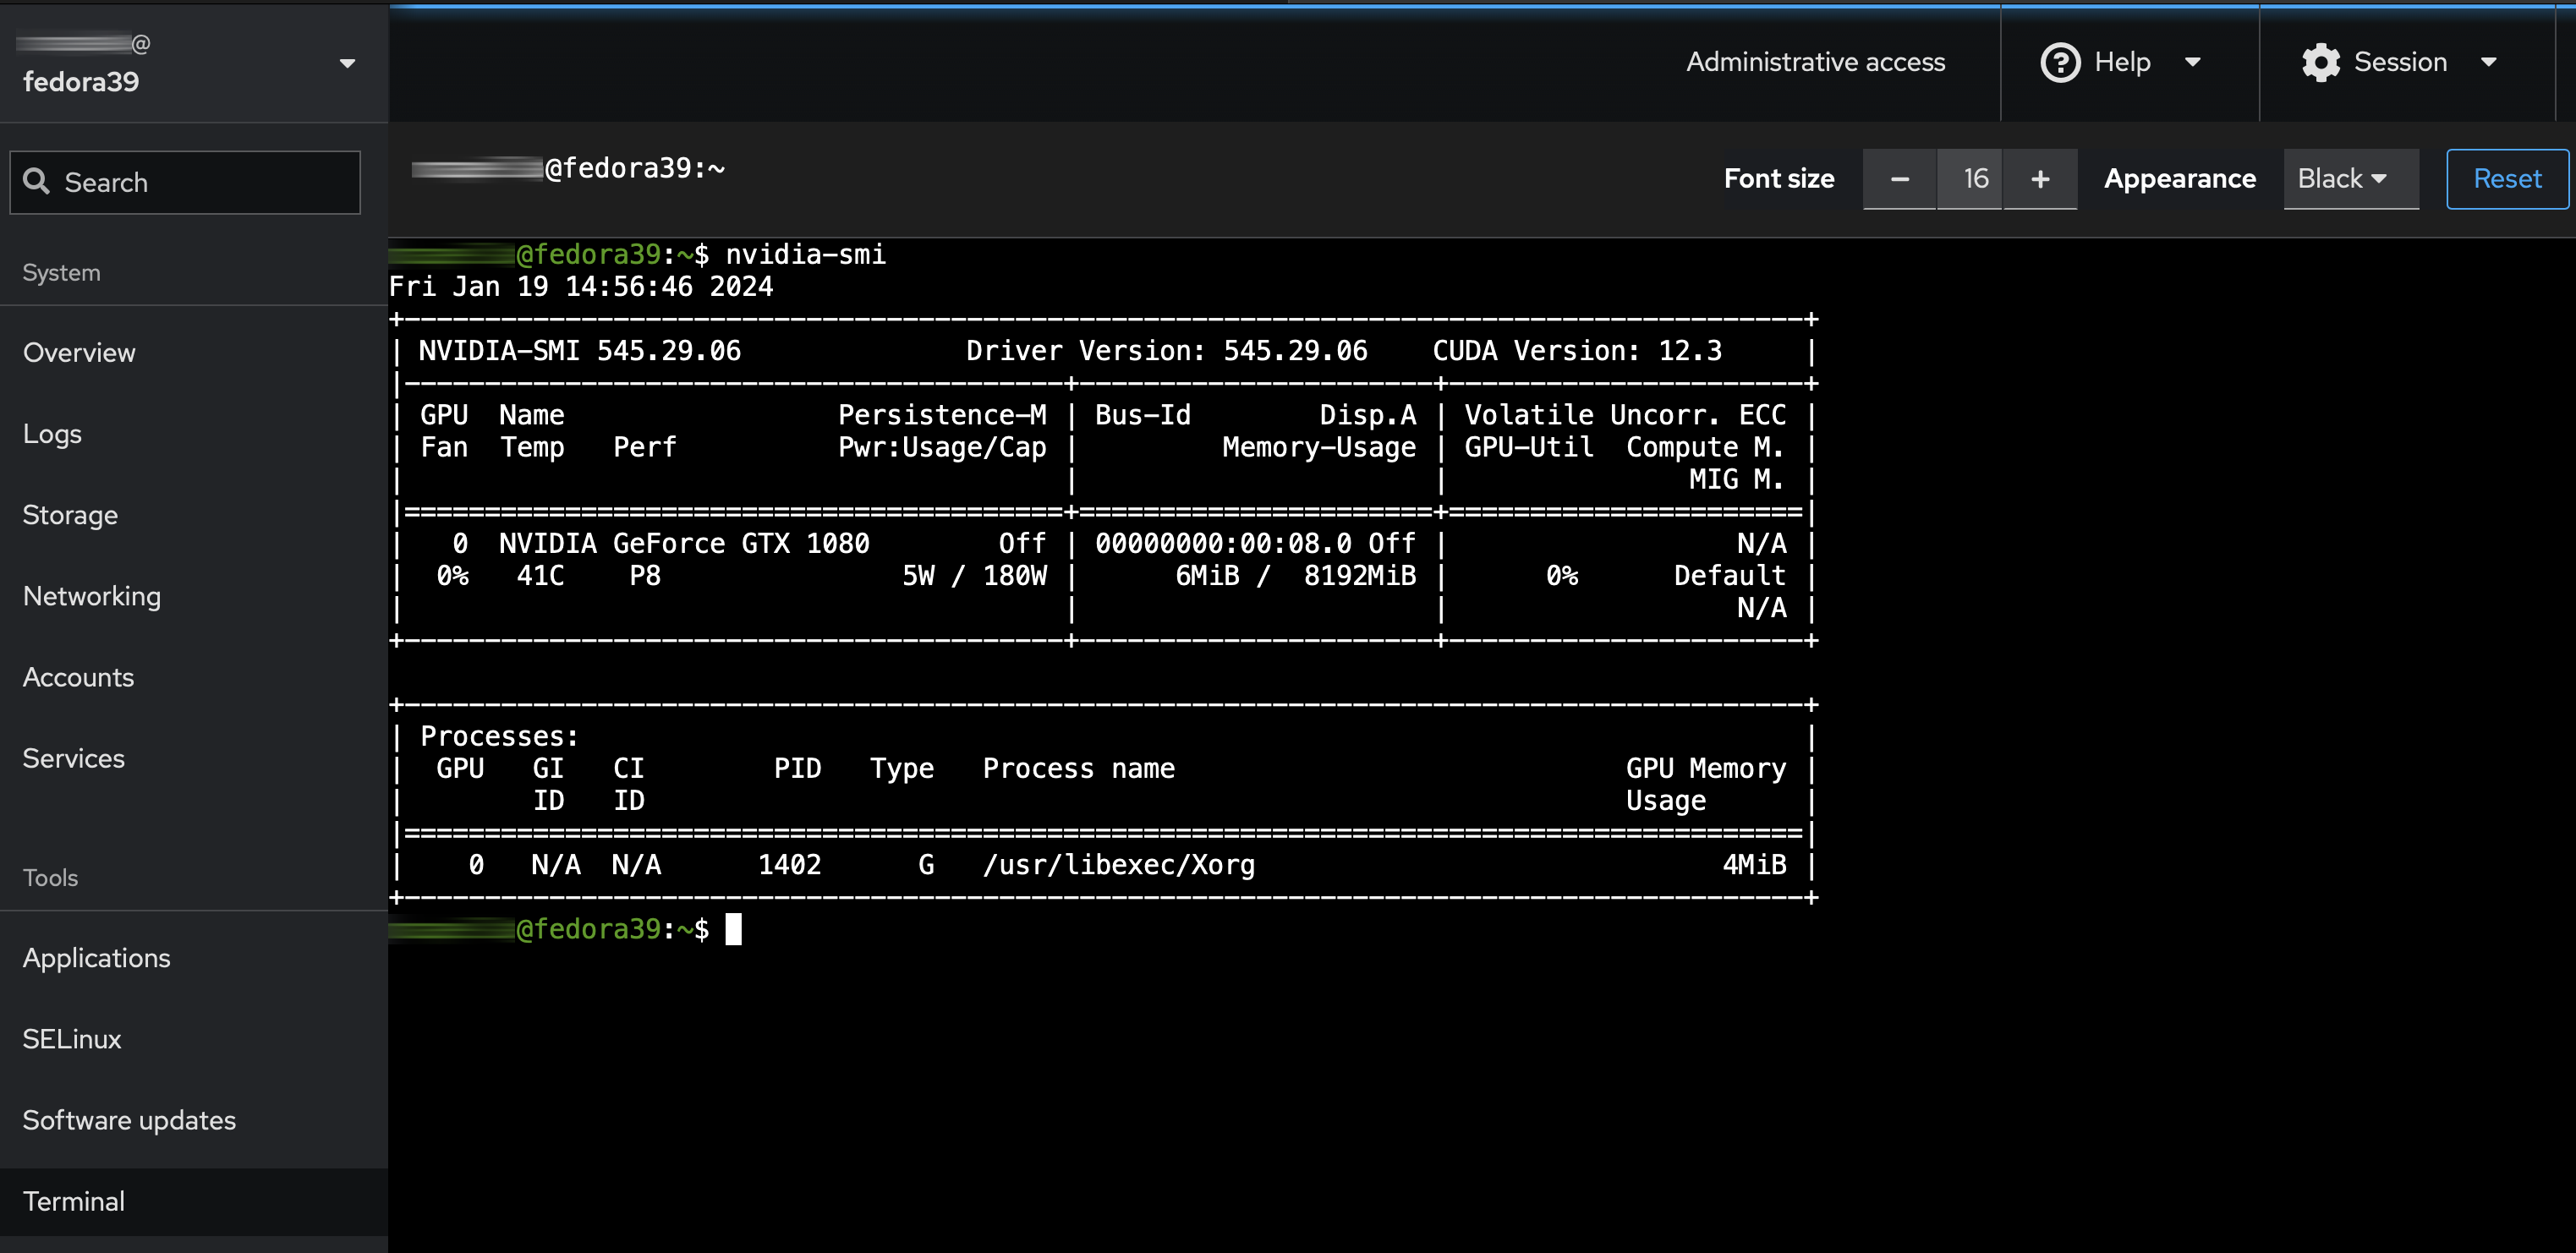Open the Storage section
2576x1253 pixels.
[70, 514]
